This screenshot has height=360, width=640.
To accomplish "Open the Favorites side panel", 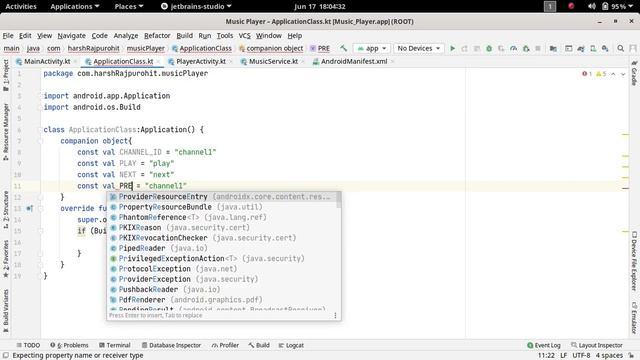I will [x=6, y=259].
